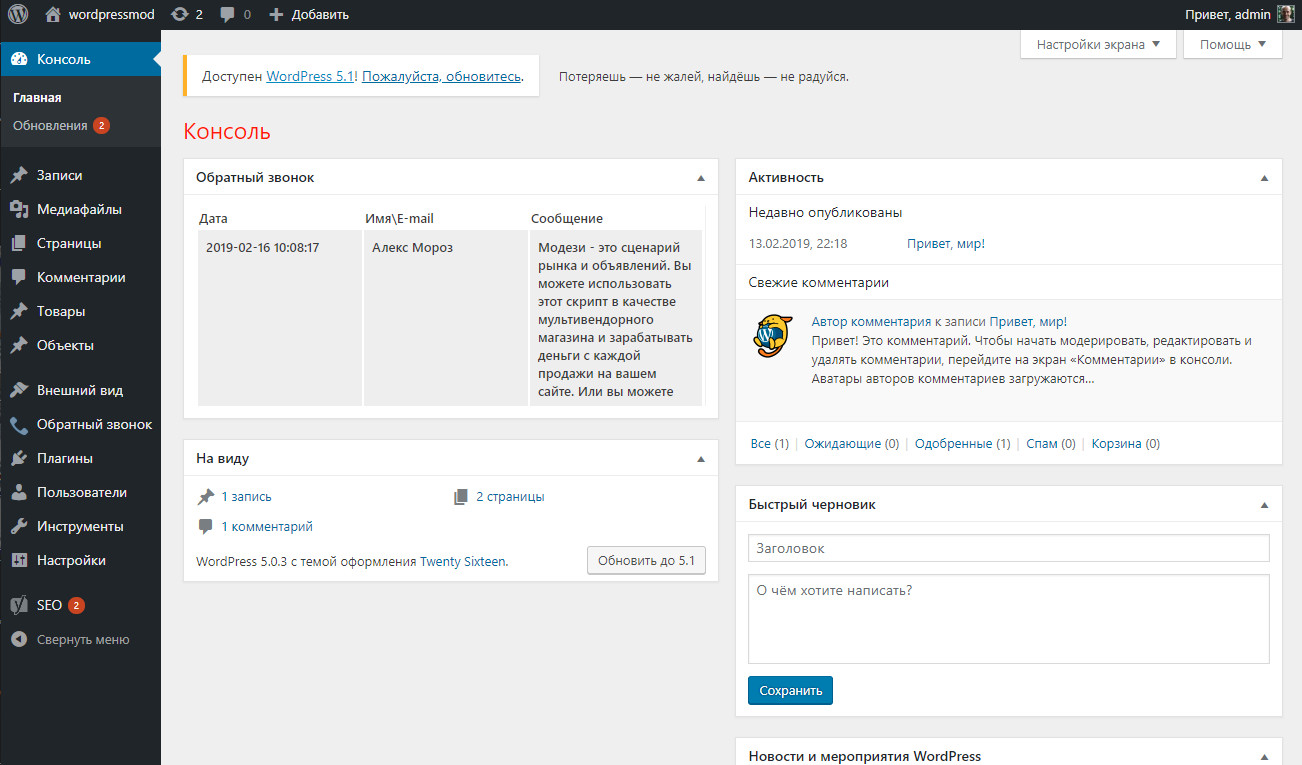Image resolution: width=1302 pixels, height=765 pixels.
Task: Click the Записи pin icon in sidebar
Action: point(19,175)
